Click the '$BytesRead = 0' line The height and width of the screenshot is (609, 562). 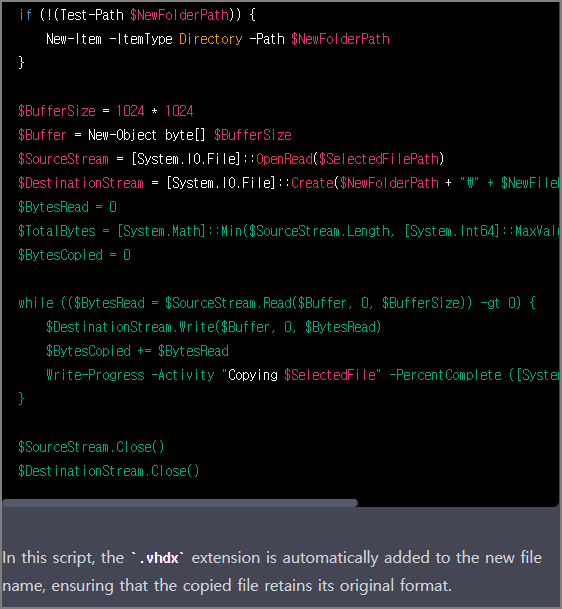click(67, 207)
